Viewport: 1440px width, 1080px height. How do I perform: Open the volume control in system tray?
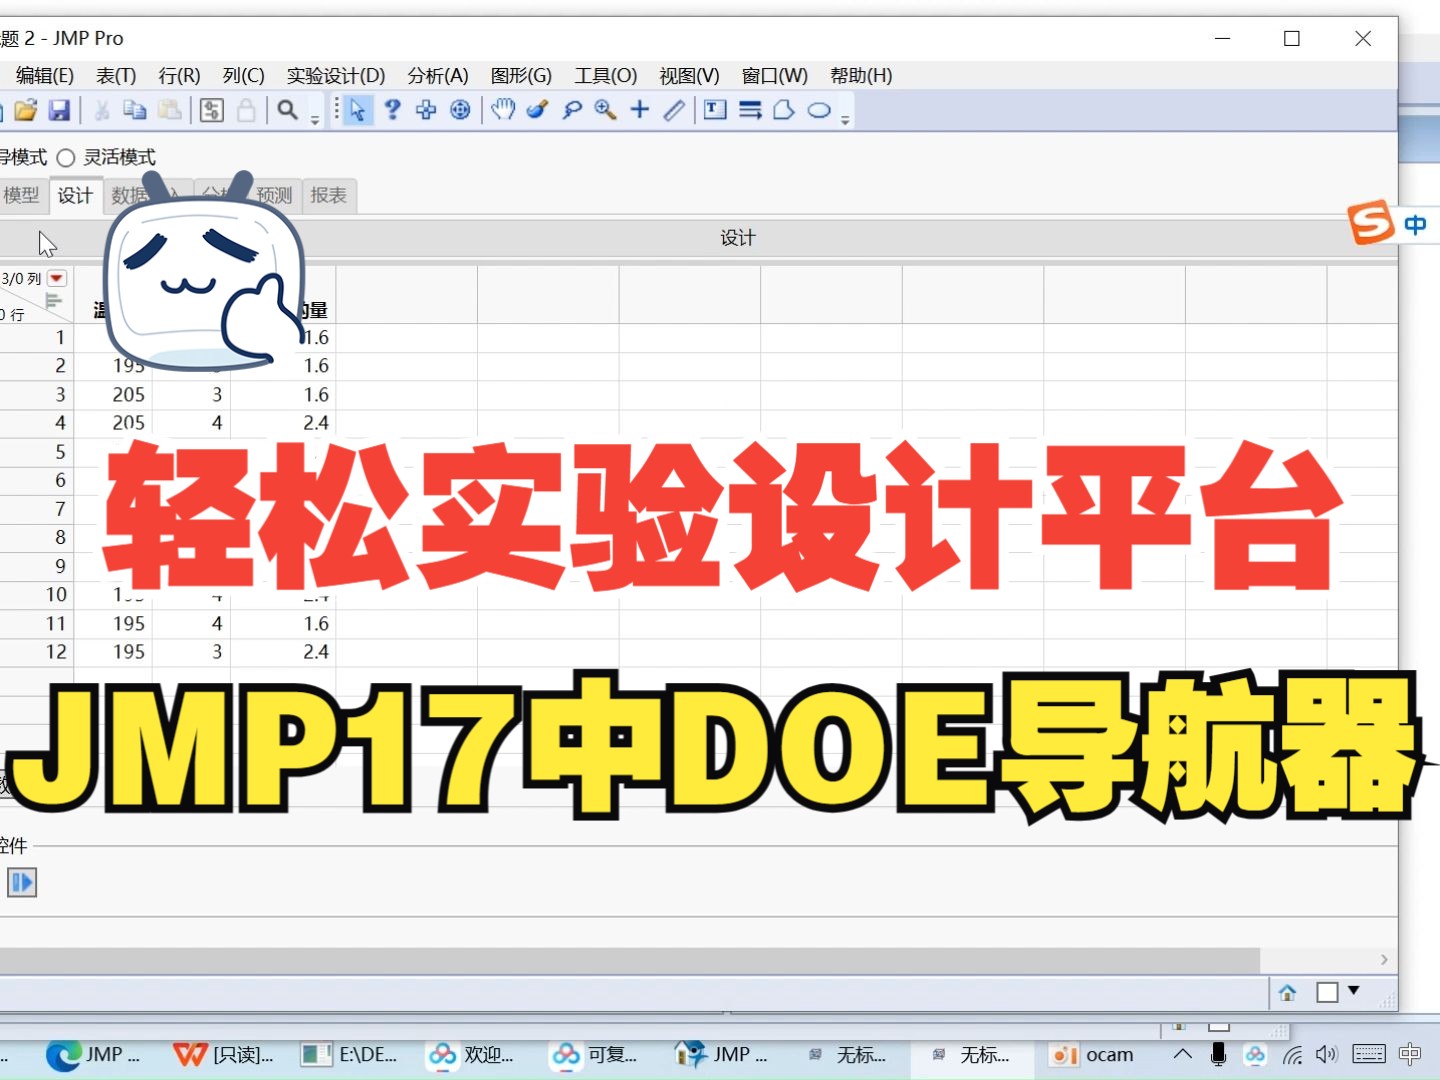click(x=1327, y=1055)
